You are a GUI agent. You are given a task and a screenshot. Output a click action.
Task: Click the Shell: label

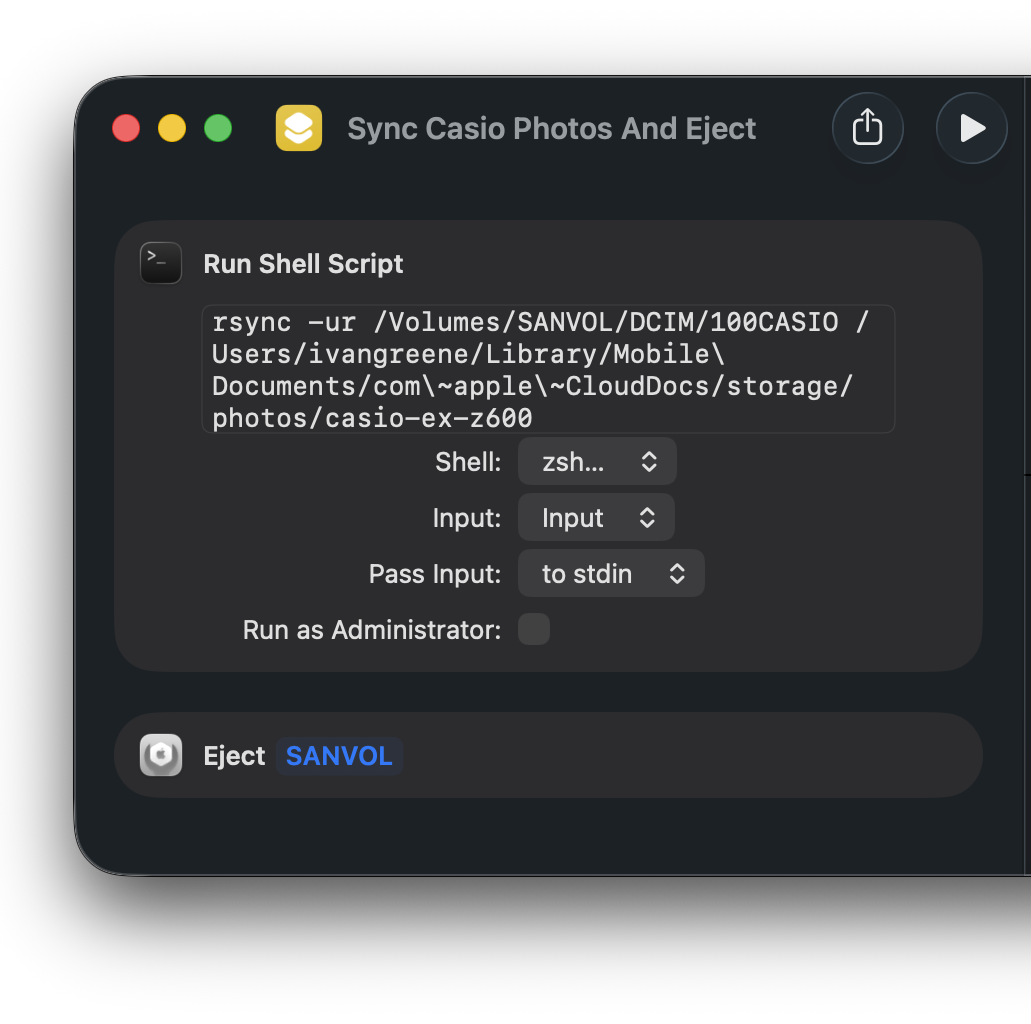(468, 462)
